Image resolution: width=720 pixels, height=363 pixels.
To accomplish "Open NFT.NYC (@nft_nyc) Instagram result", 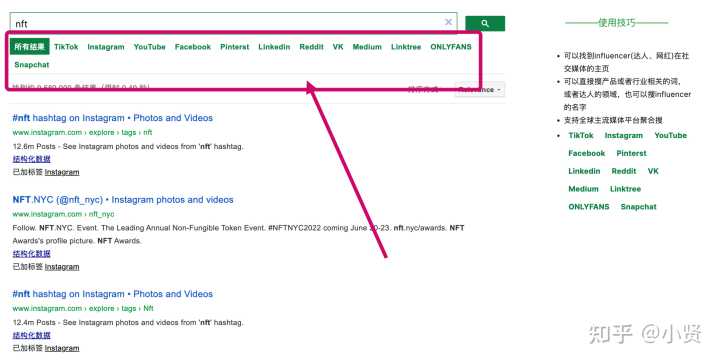I will (123, 200).
